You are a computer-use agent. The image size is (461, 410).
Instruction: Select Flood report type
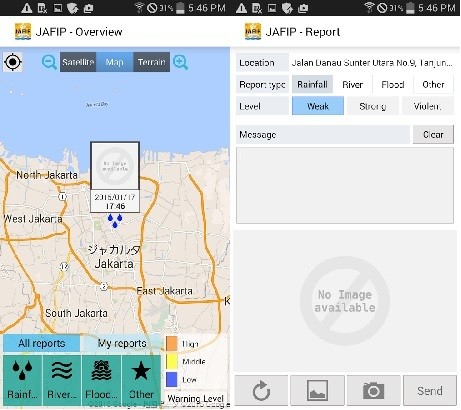393,84
